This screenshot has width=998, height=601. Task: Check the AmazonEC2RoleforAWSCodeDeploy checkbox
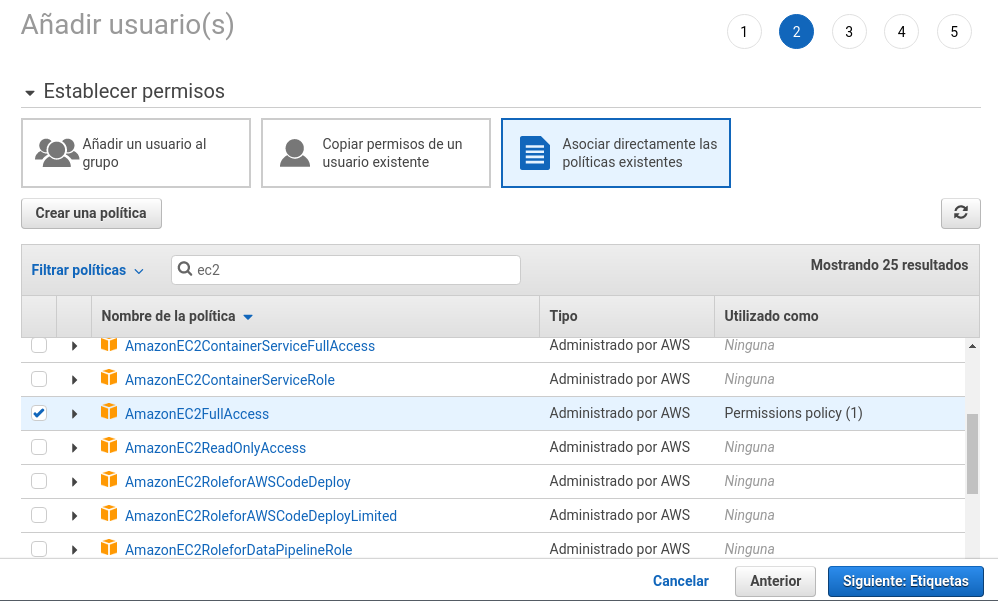point(39,481)
